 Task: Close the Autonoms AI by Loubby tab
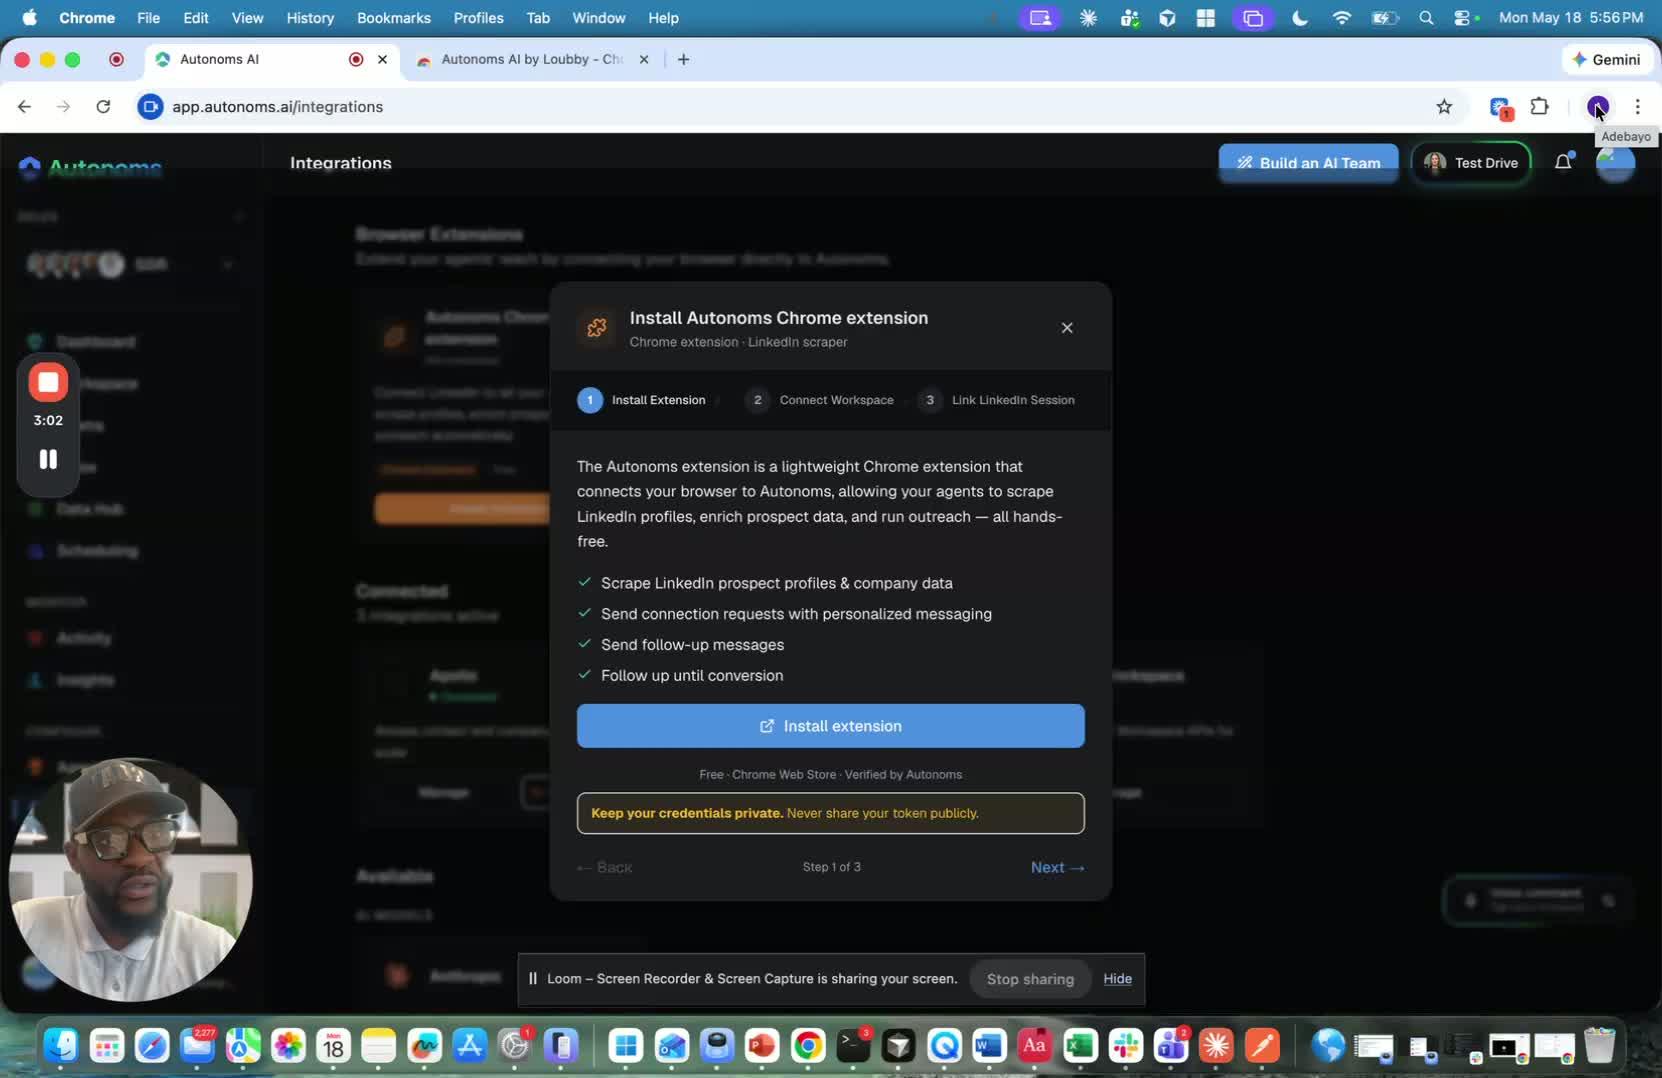pos(644,59)
